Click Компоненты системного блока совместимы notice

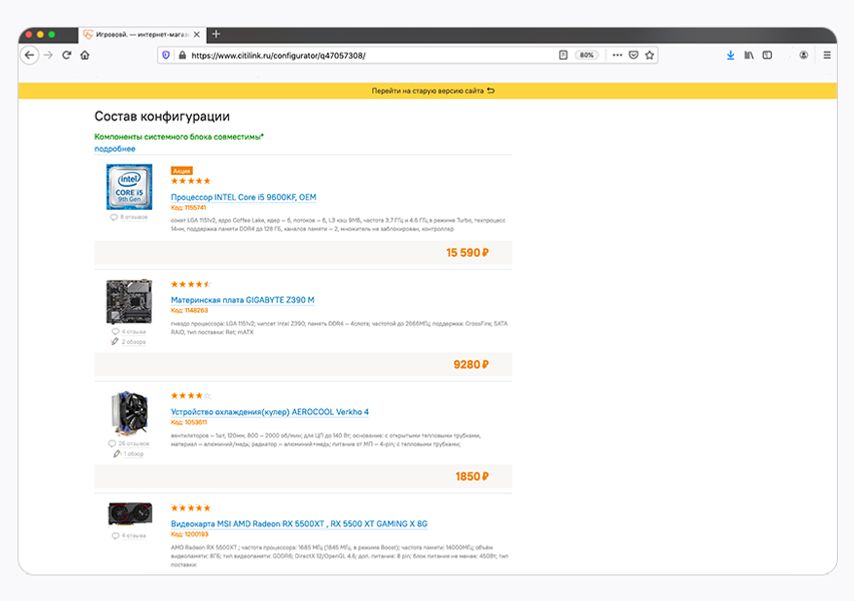click(179, 137)
